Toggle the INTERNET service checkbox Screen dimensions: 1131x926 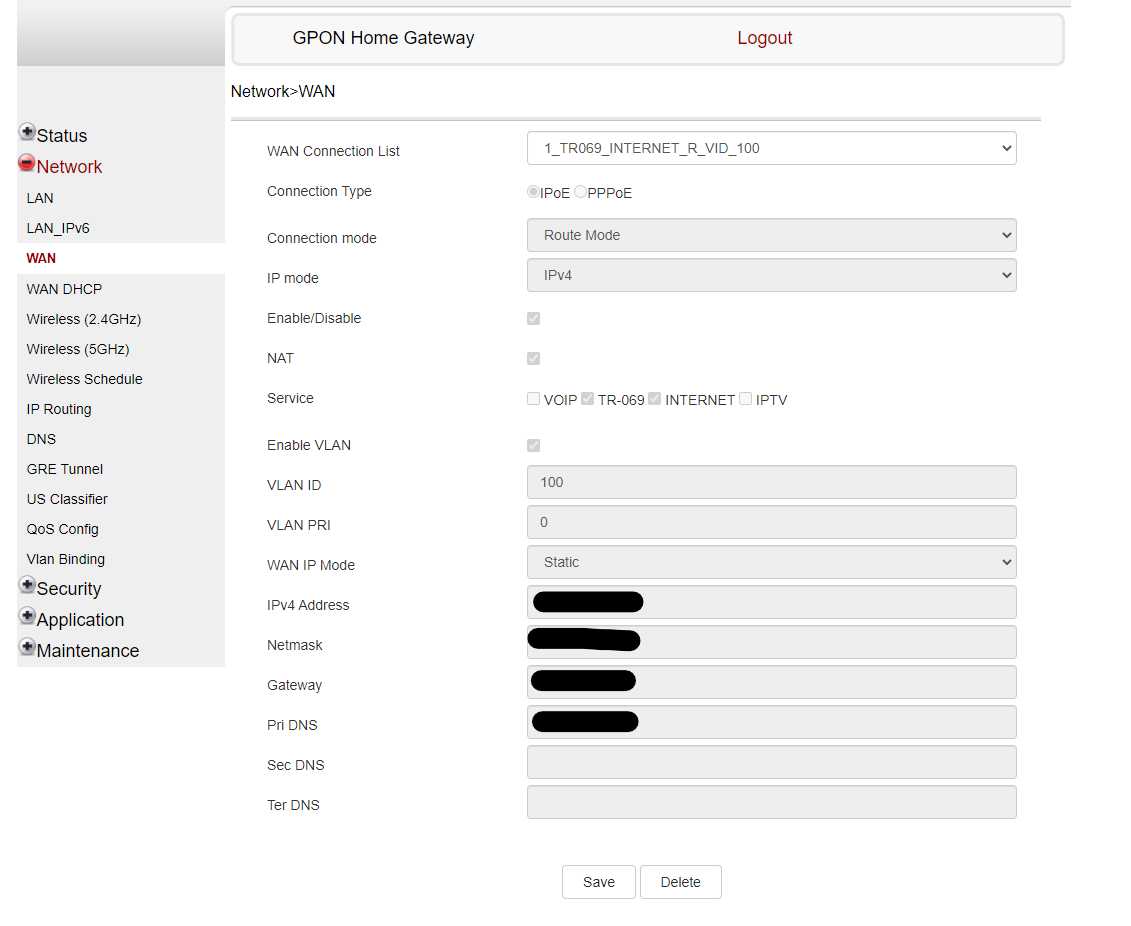[655, 399]
